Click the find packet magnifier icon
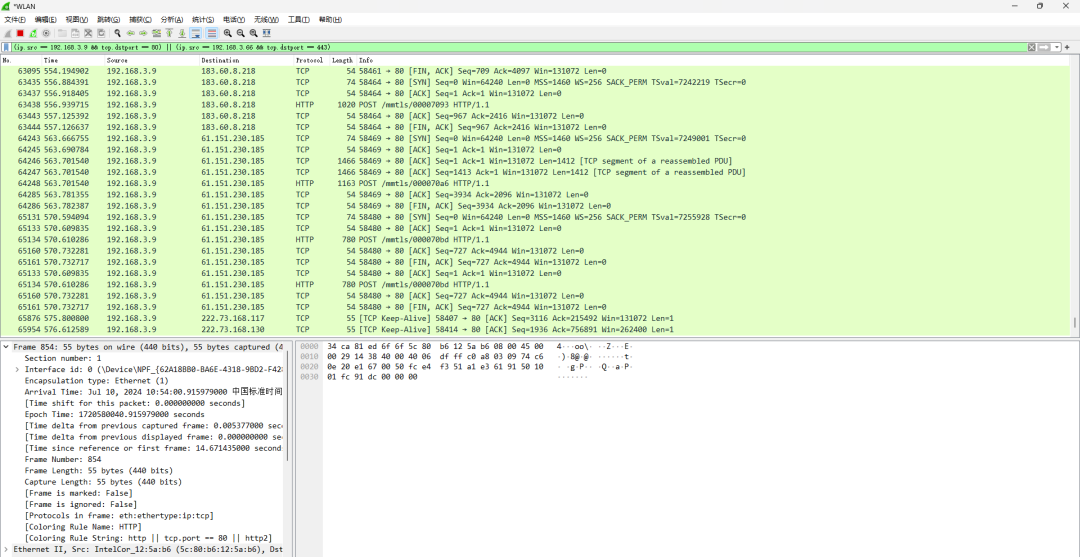Viewport: 1080px width, 557px height. [118, 33]
